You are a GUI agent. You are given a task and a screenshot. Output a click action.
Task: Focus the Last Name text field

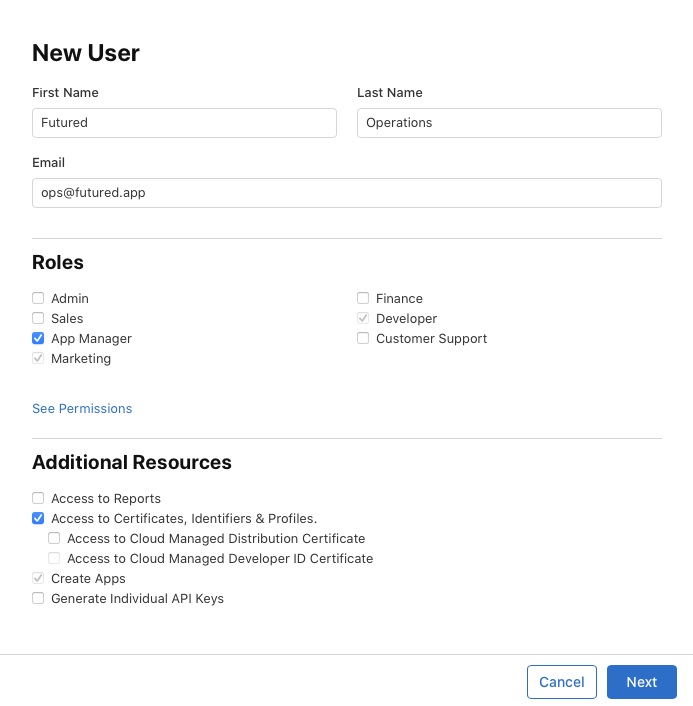[509, 123]
